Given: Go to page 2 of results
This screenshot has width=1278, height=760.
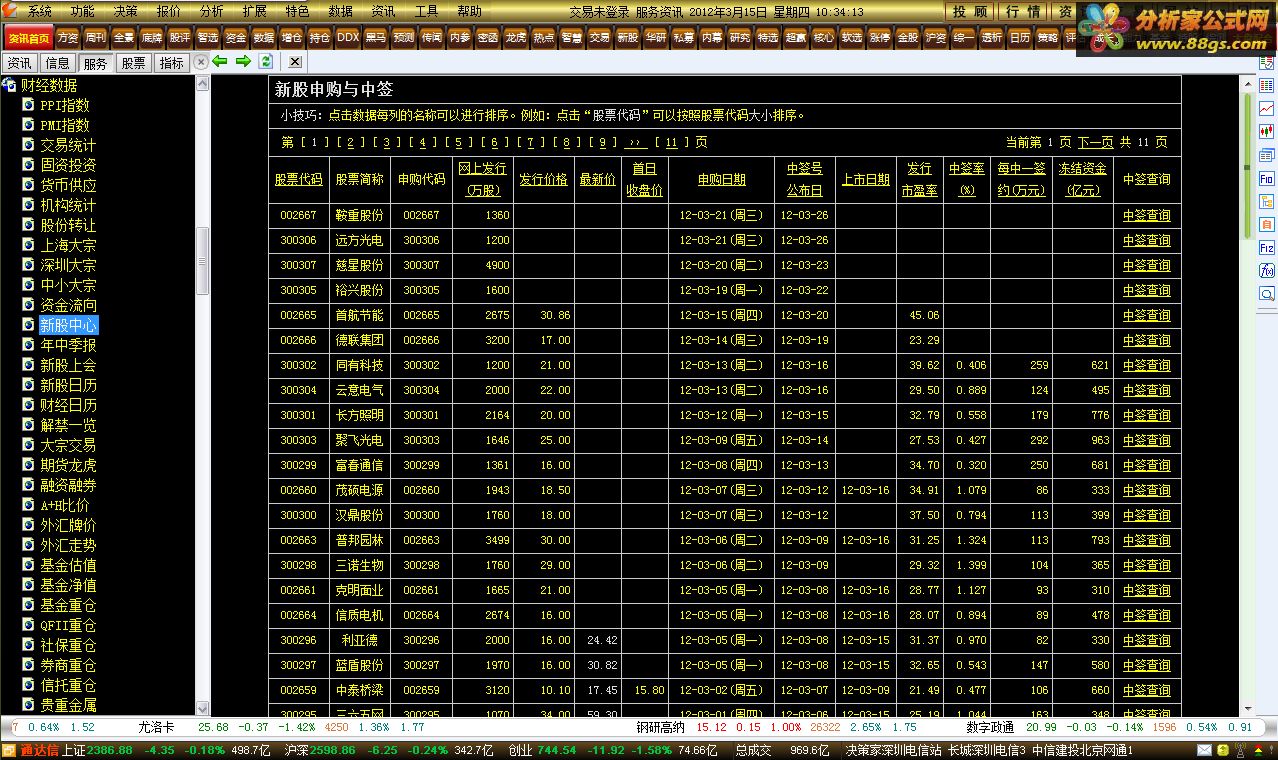Looking at the screenshot, I should 352,142.
